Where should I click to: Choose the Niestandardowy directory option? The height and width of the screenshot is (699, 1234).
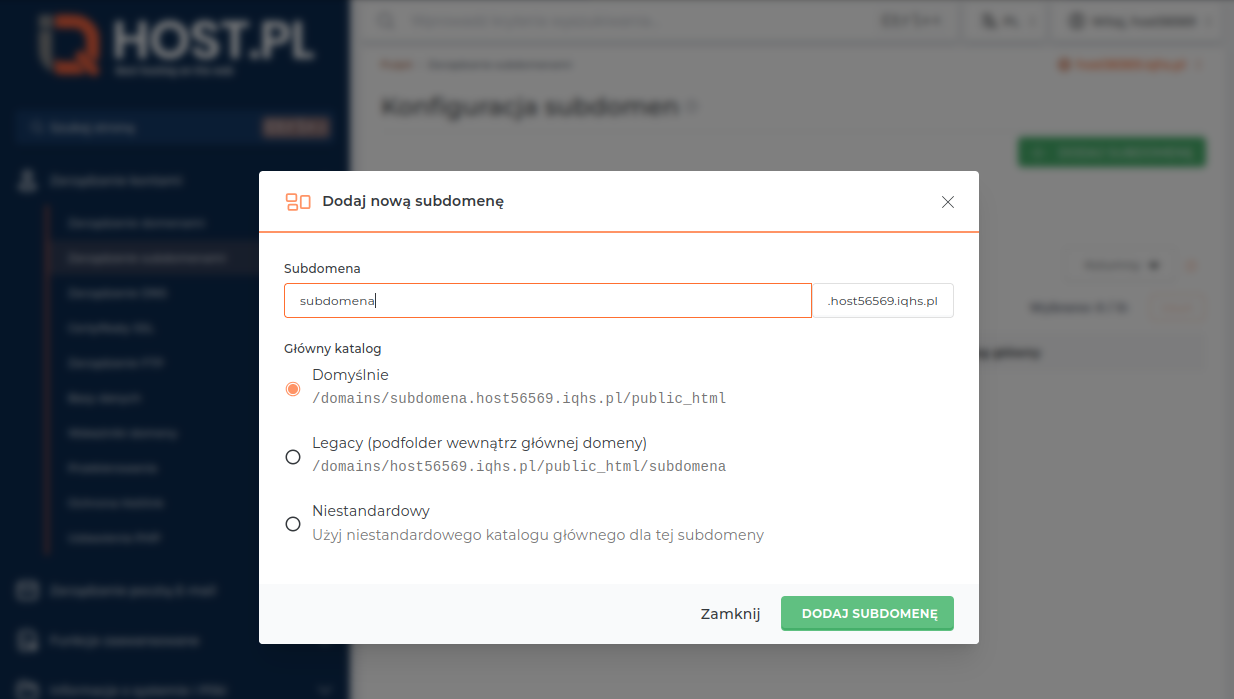point(293,523)
